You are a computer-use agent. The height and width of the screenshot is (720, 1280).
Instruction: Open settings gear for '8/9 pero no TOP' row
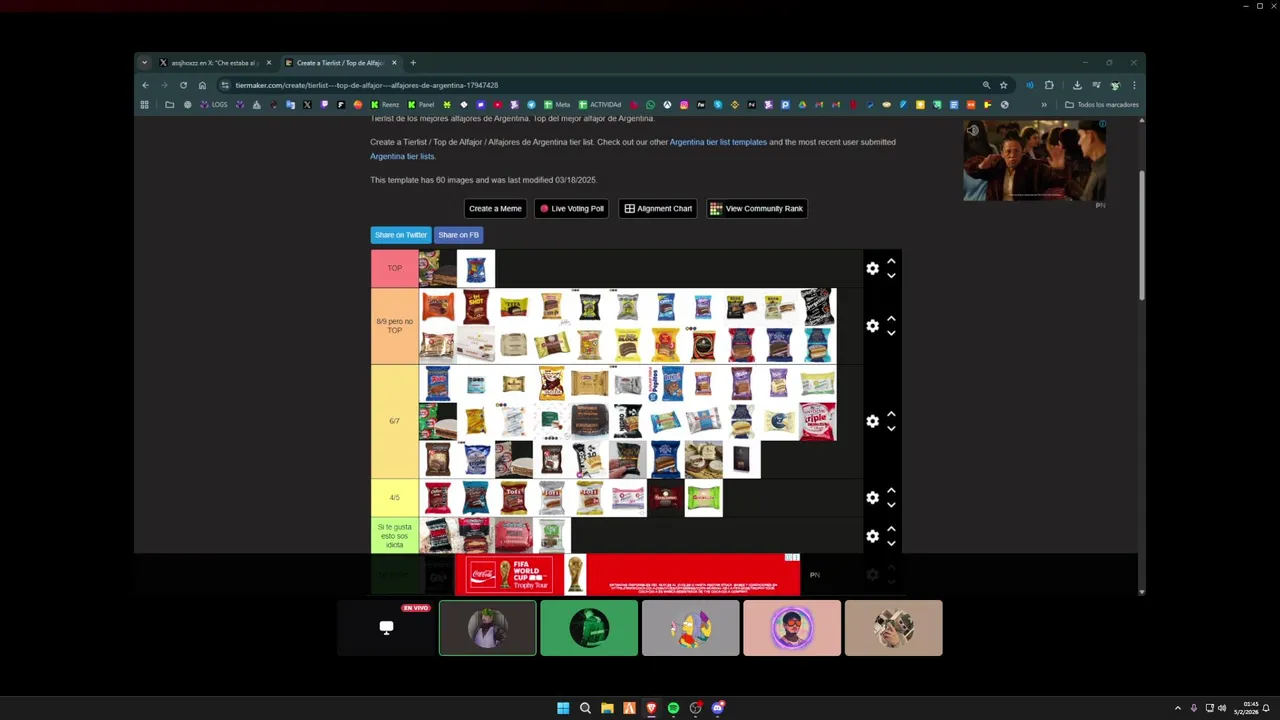(872, 326)
